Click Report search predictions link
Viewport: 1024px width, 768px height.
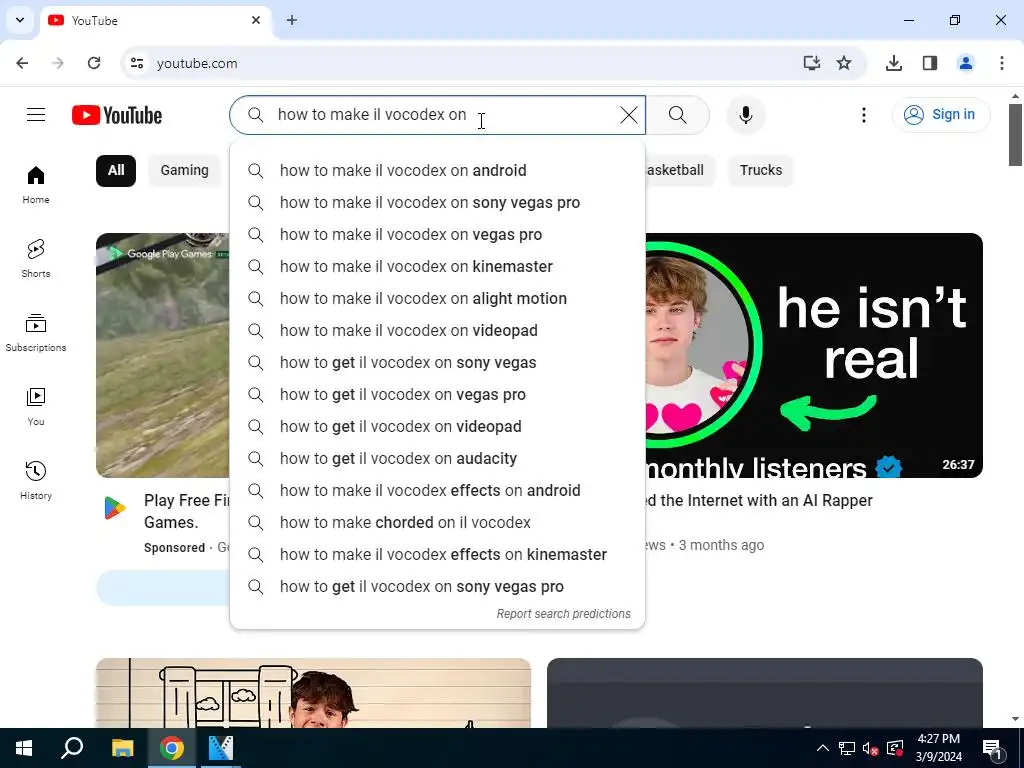pos(563,614)
